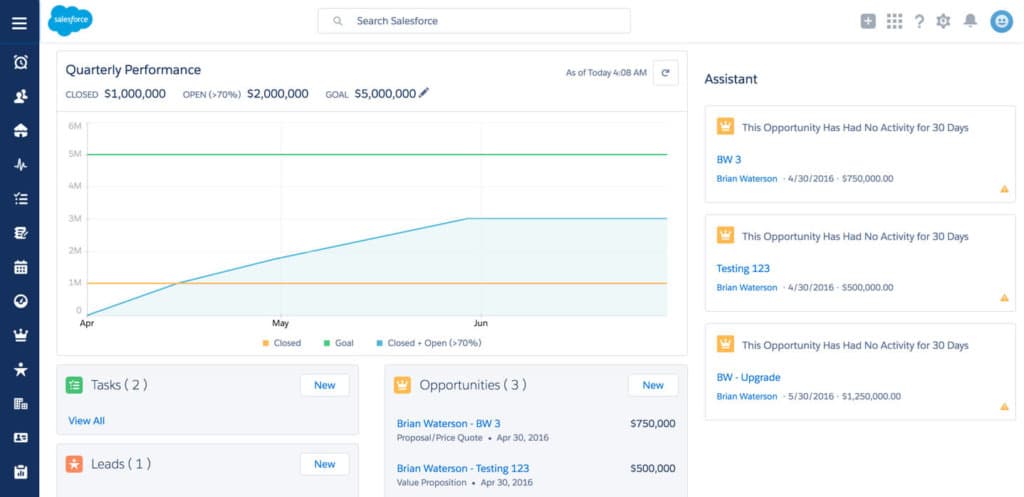The height and width of the screenshot is (497, 1024).
Task: Open the user profile avatar
Action: coord(1001,22)
